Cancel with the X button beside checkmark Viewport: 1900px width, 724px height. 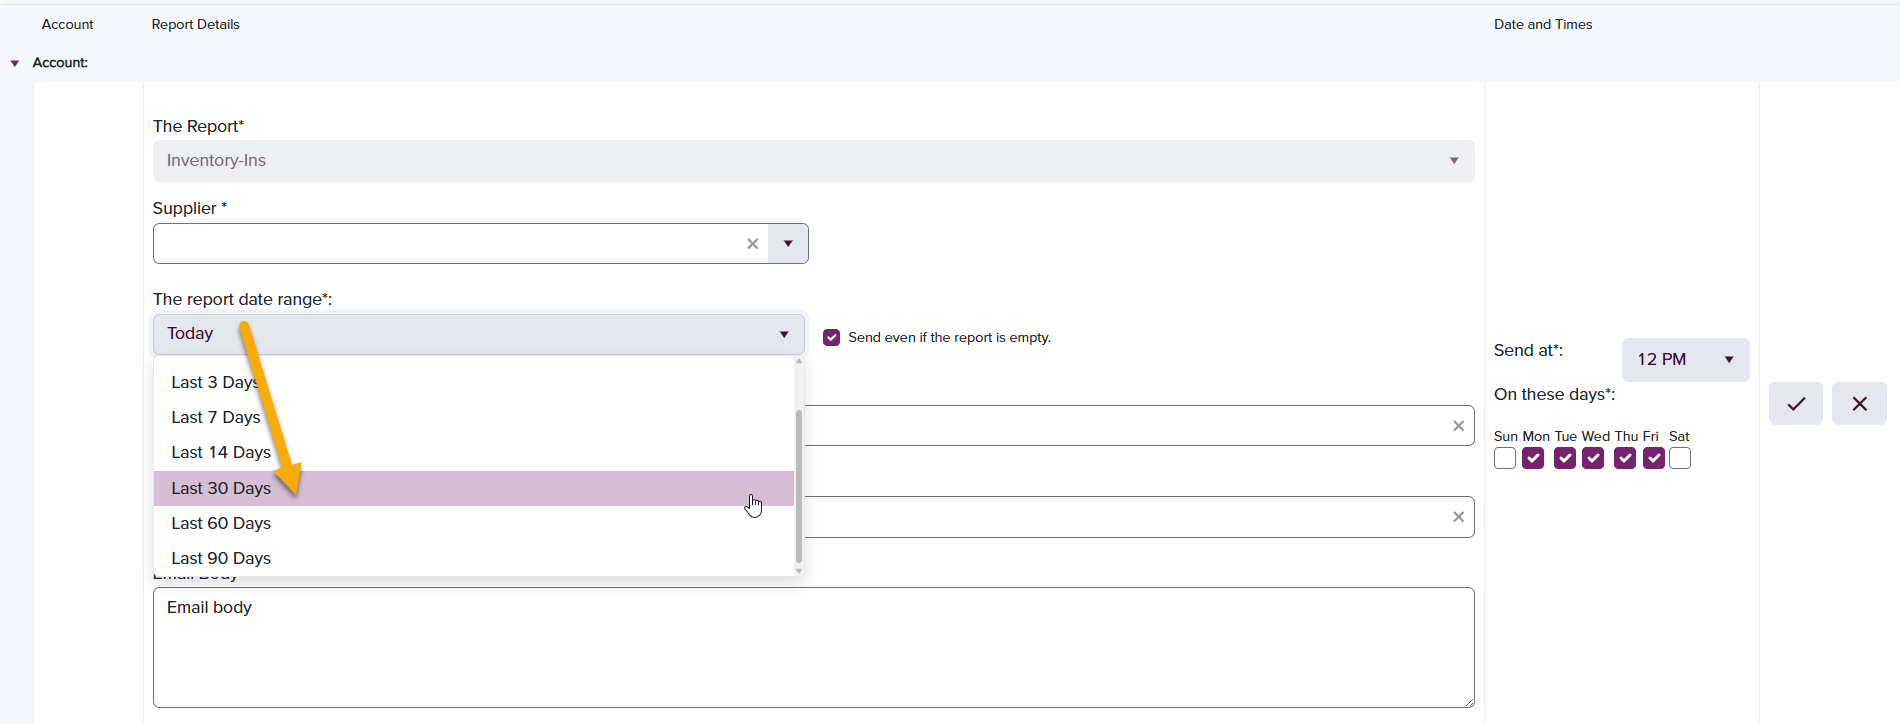[x=1859, y=404]
